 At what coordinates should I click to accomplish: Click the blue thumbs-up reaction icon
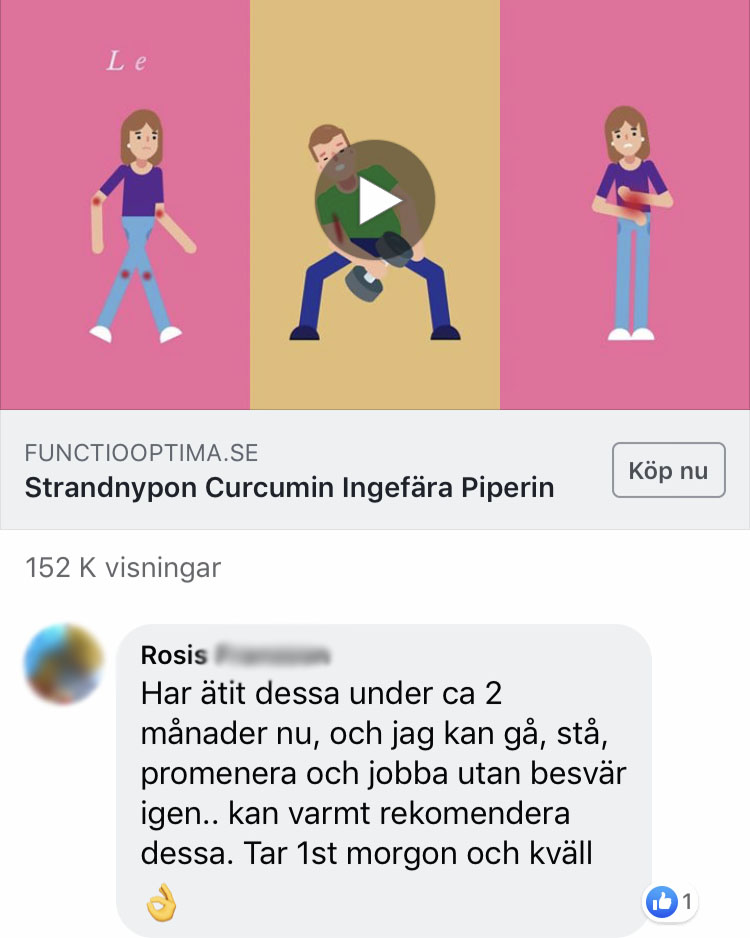tap(661, 901)
